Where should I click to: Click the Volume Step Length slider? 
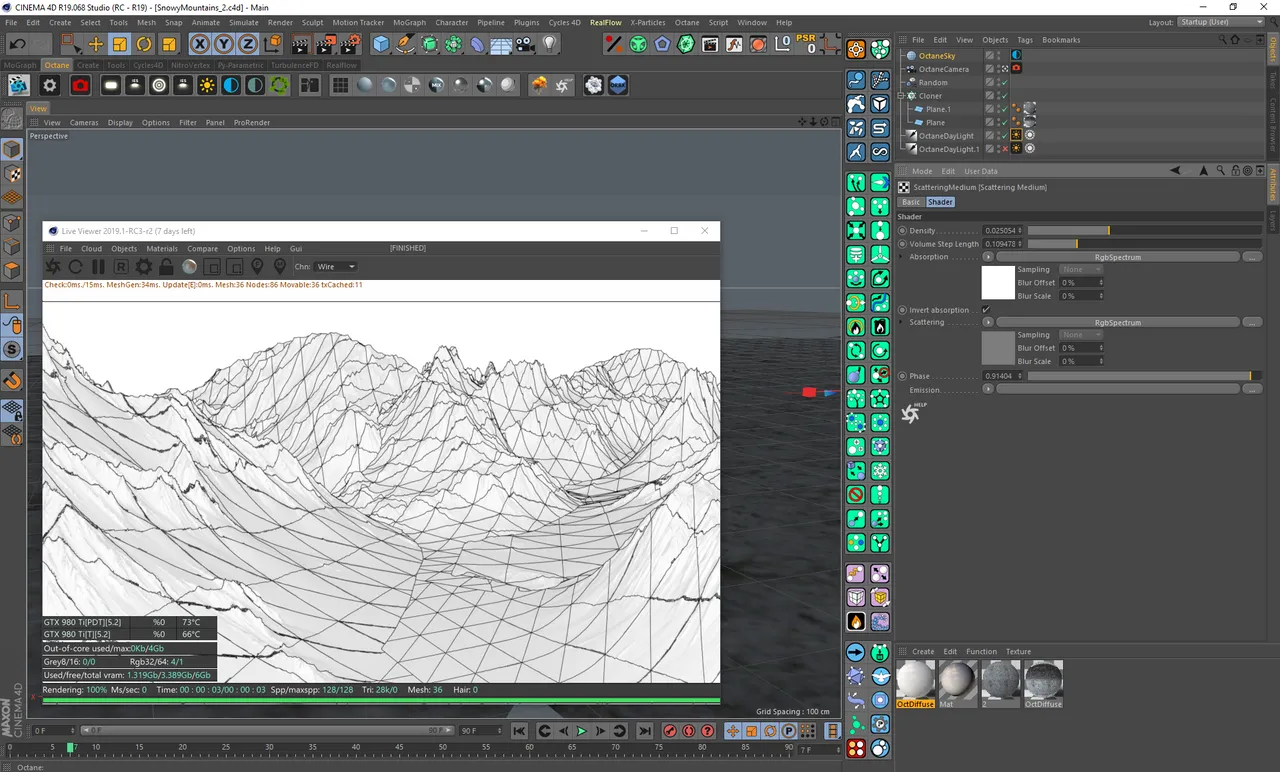click(x=1145, y=244)
